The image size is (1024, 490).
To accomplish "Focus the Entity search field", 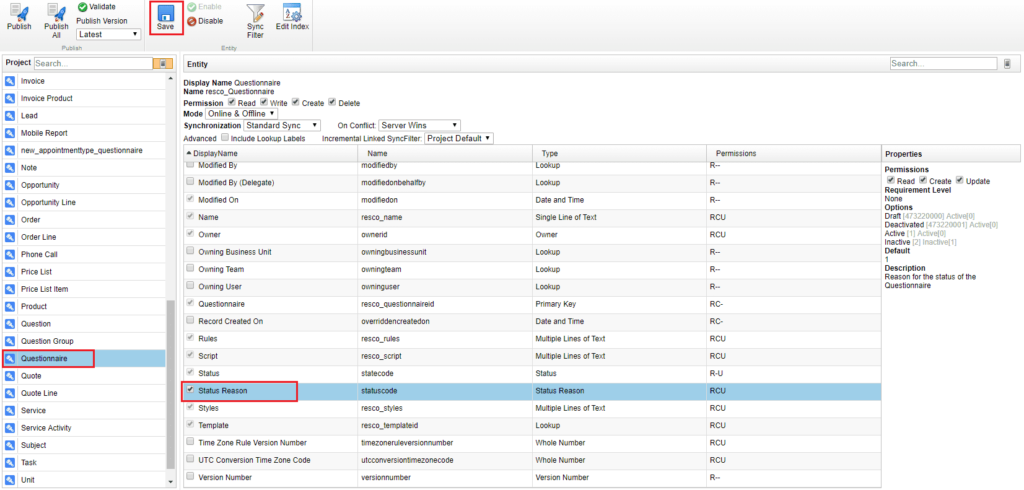I will tap(944, 63).
